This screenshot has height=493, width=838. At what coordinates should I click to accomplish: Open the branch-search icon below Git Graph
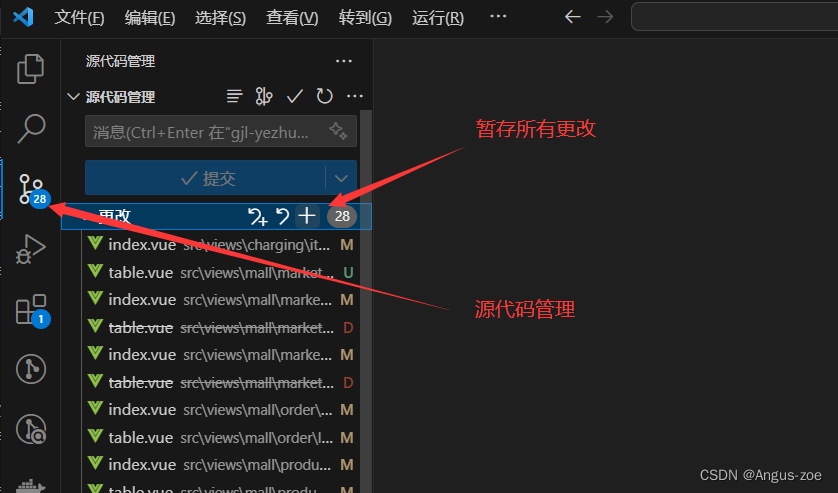tap(31, 429)
